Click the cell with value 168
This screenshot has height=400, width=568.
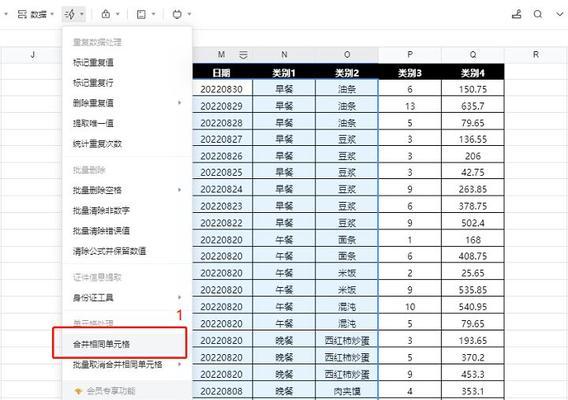click(x=473, y=239)
